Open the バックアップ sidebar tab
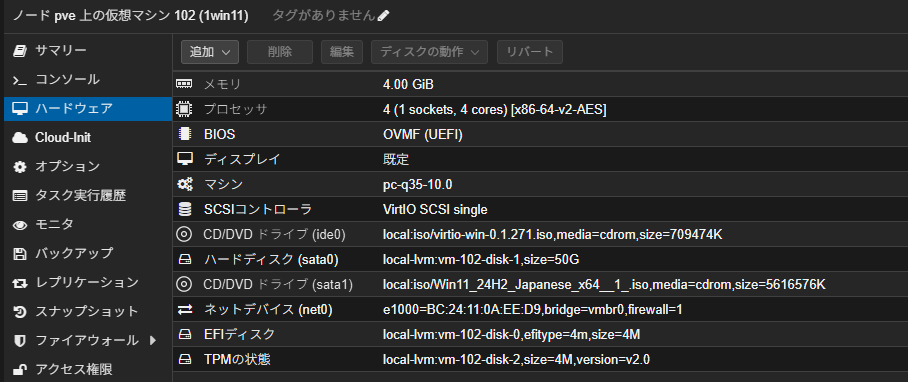Screen dimensions: 908x382 click(x=87, y=254)
